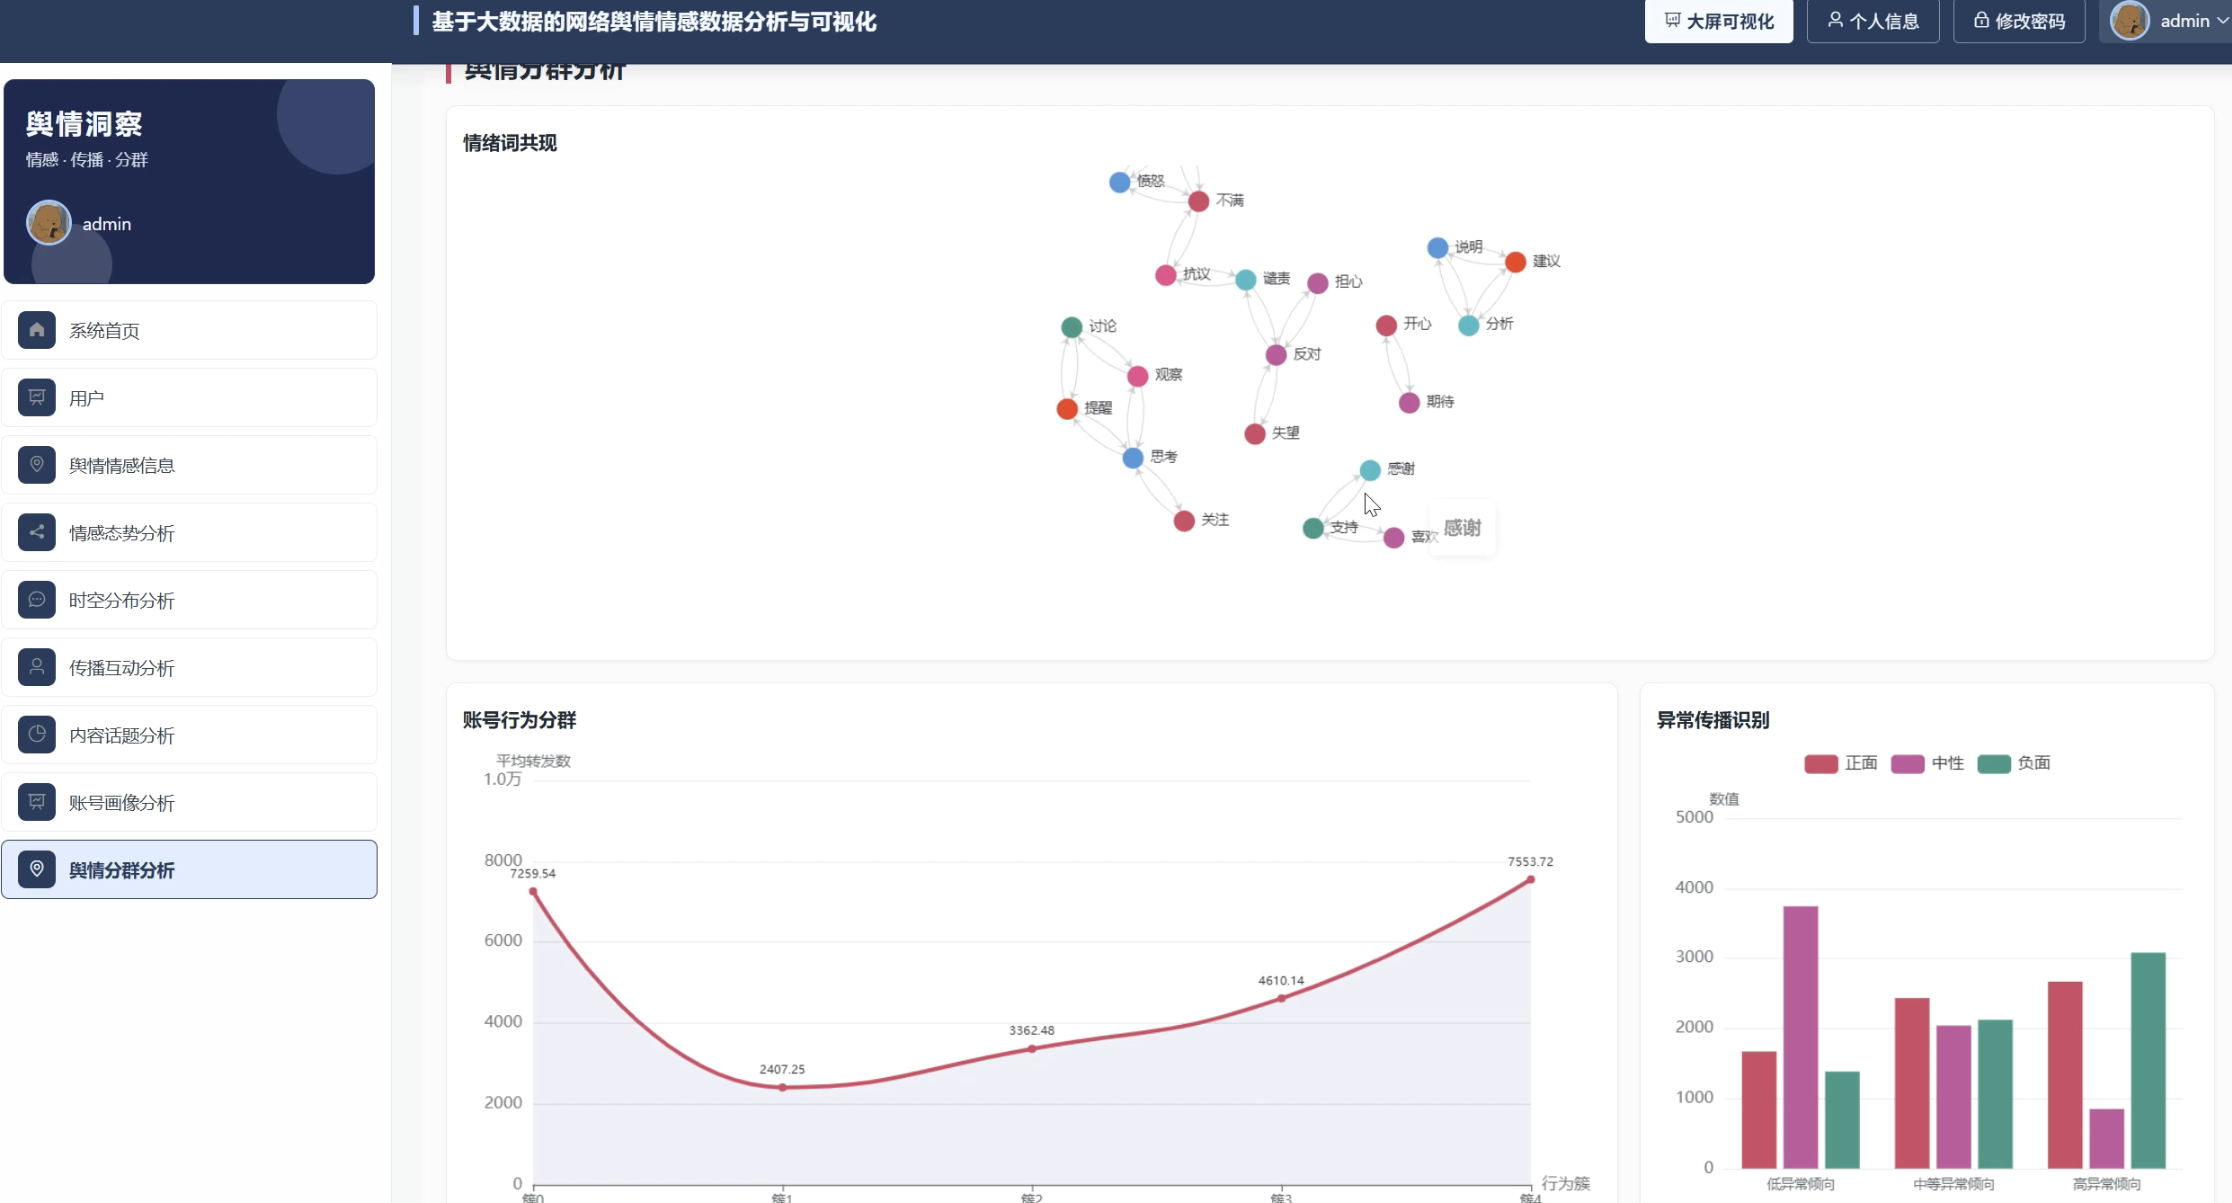The width and height of the screenshot is (2232, 1203).
Task: Click the page title 基于大数据的网络舆情情感数据分析与可视化
Action: 654,22
